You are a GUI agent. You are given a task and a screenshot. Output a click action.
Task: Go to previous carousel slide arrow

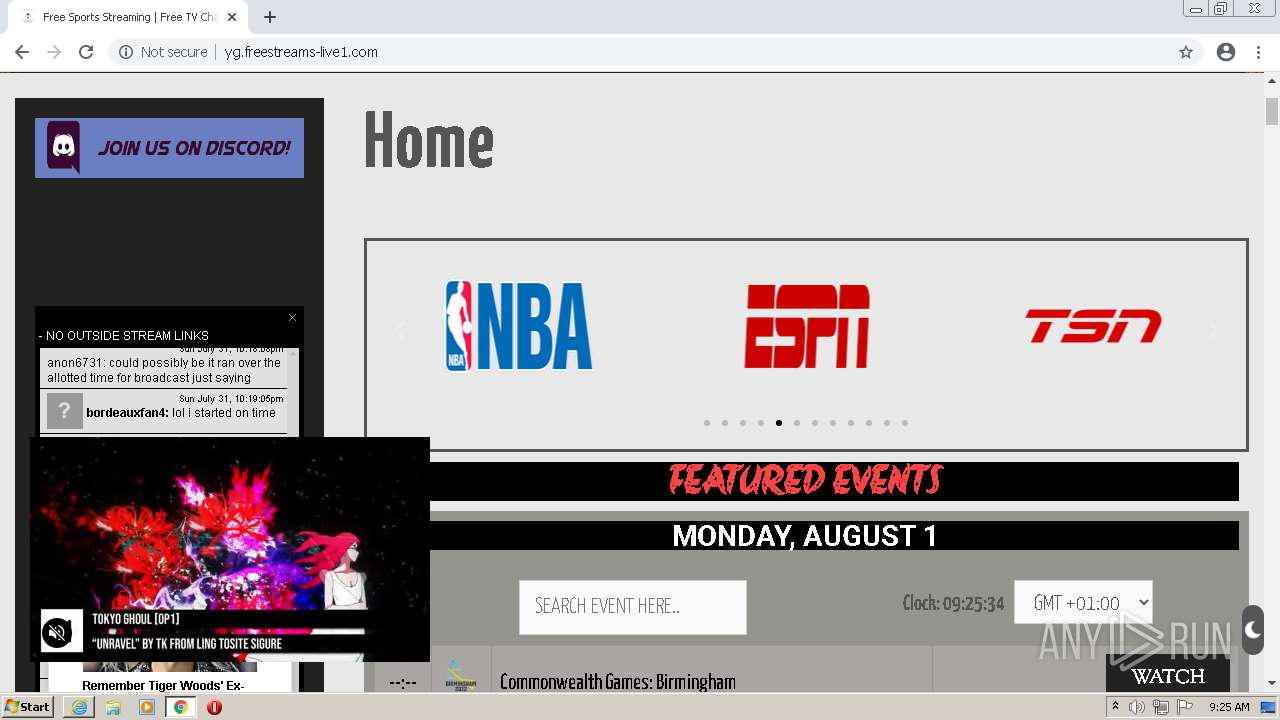[400, 330]
